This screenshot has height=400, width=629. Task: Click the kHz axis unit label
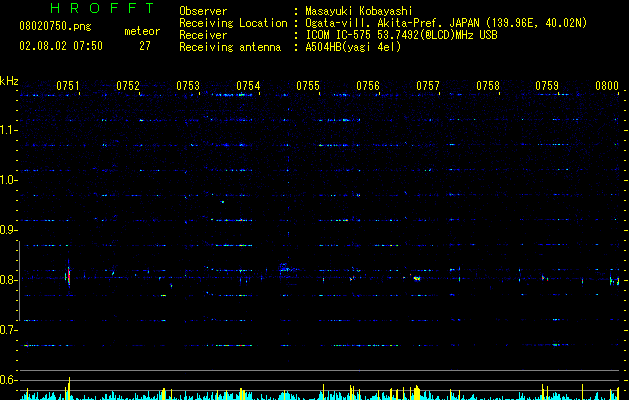[x=9, y=81]
